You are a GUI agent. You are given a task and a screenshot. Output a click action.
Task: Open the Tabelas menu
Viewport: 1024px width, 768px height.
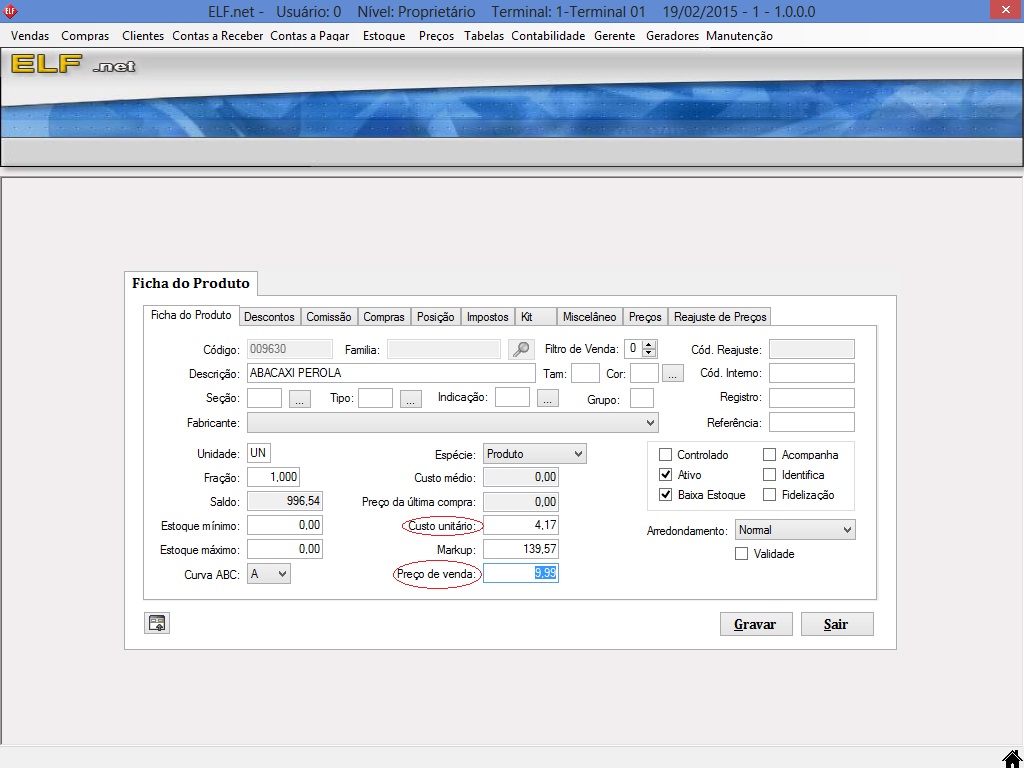(x=484, y=36)
